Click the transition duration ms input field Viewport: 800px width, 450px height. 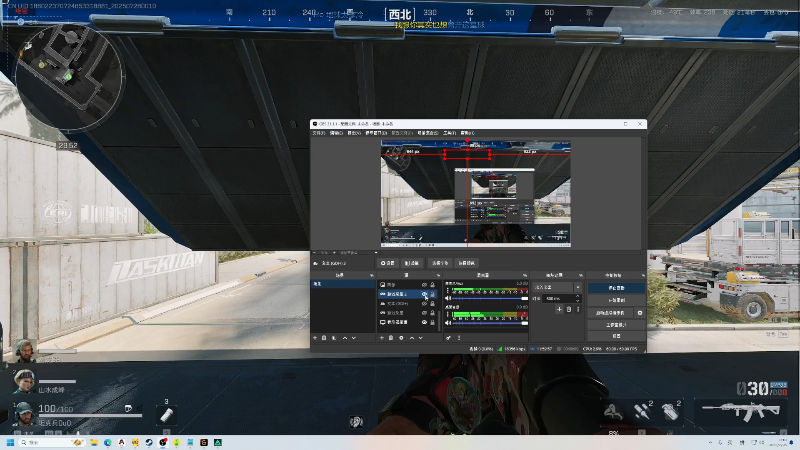point(558,298)
